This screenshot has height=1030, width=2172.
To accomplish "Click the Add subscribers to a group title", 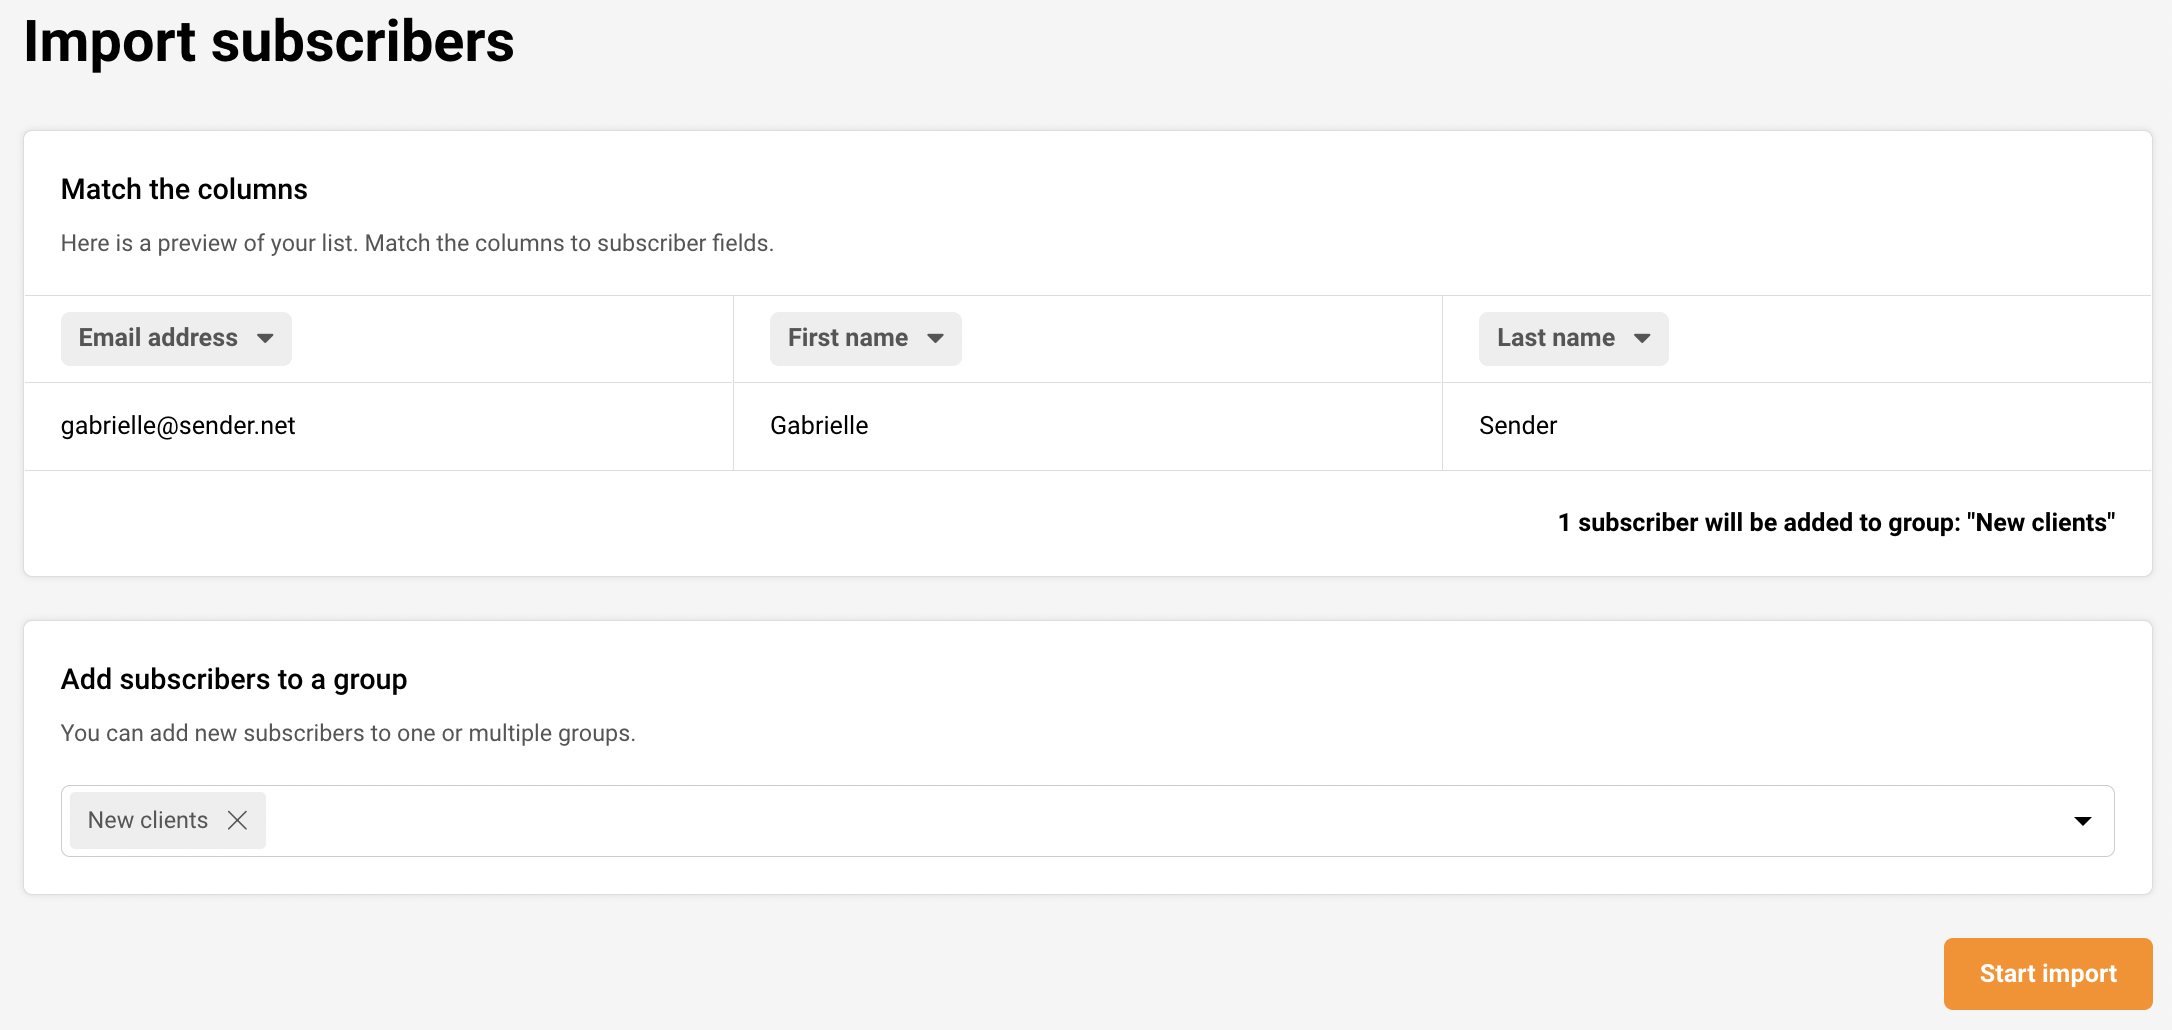I will click(x=234, y=679).
